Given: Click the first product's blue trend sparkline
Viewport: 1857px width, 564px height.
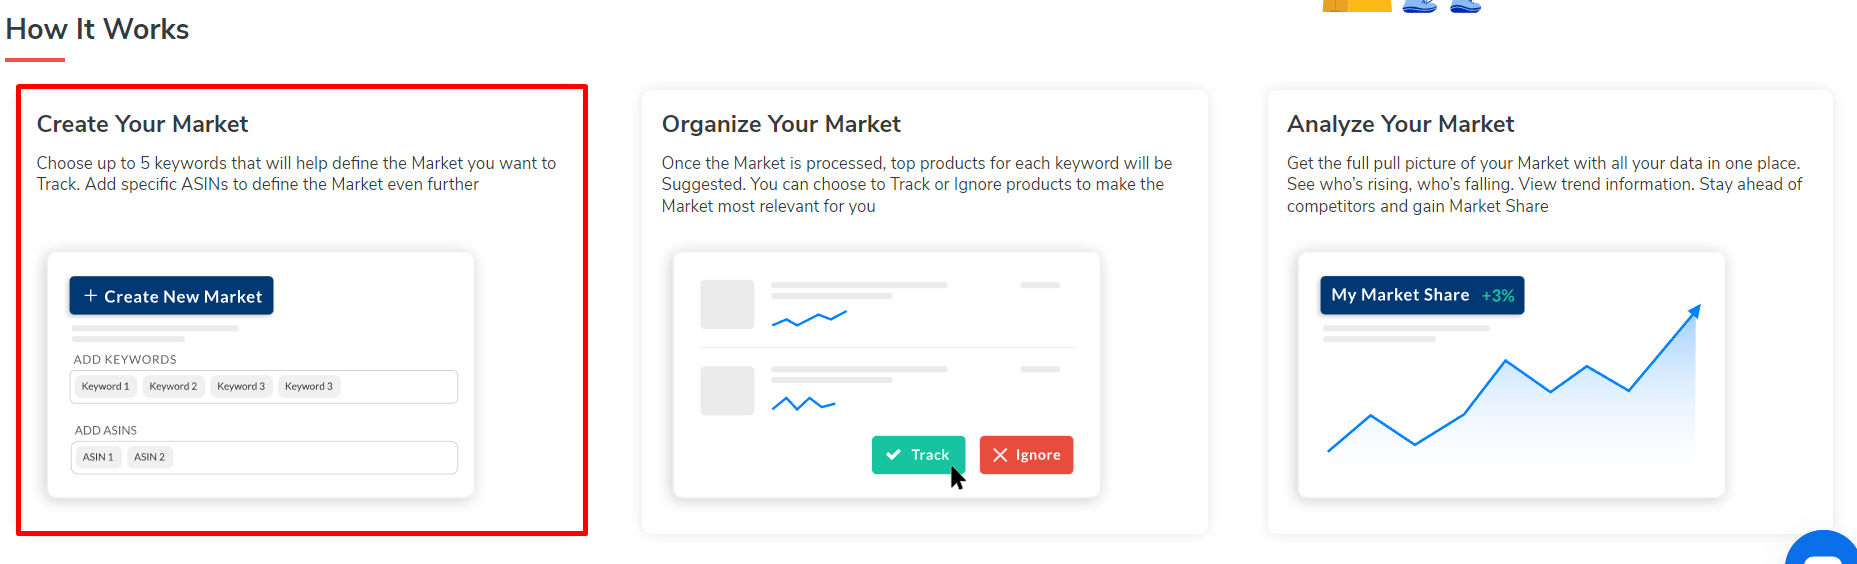Looking at the screenshot, I should click(809, 320).
